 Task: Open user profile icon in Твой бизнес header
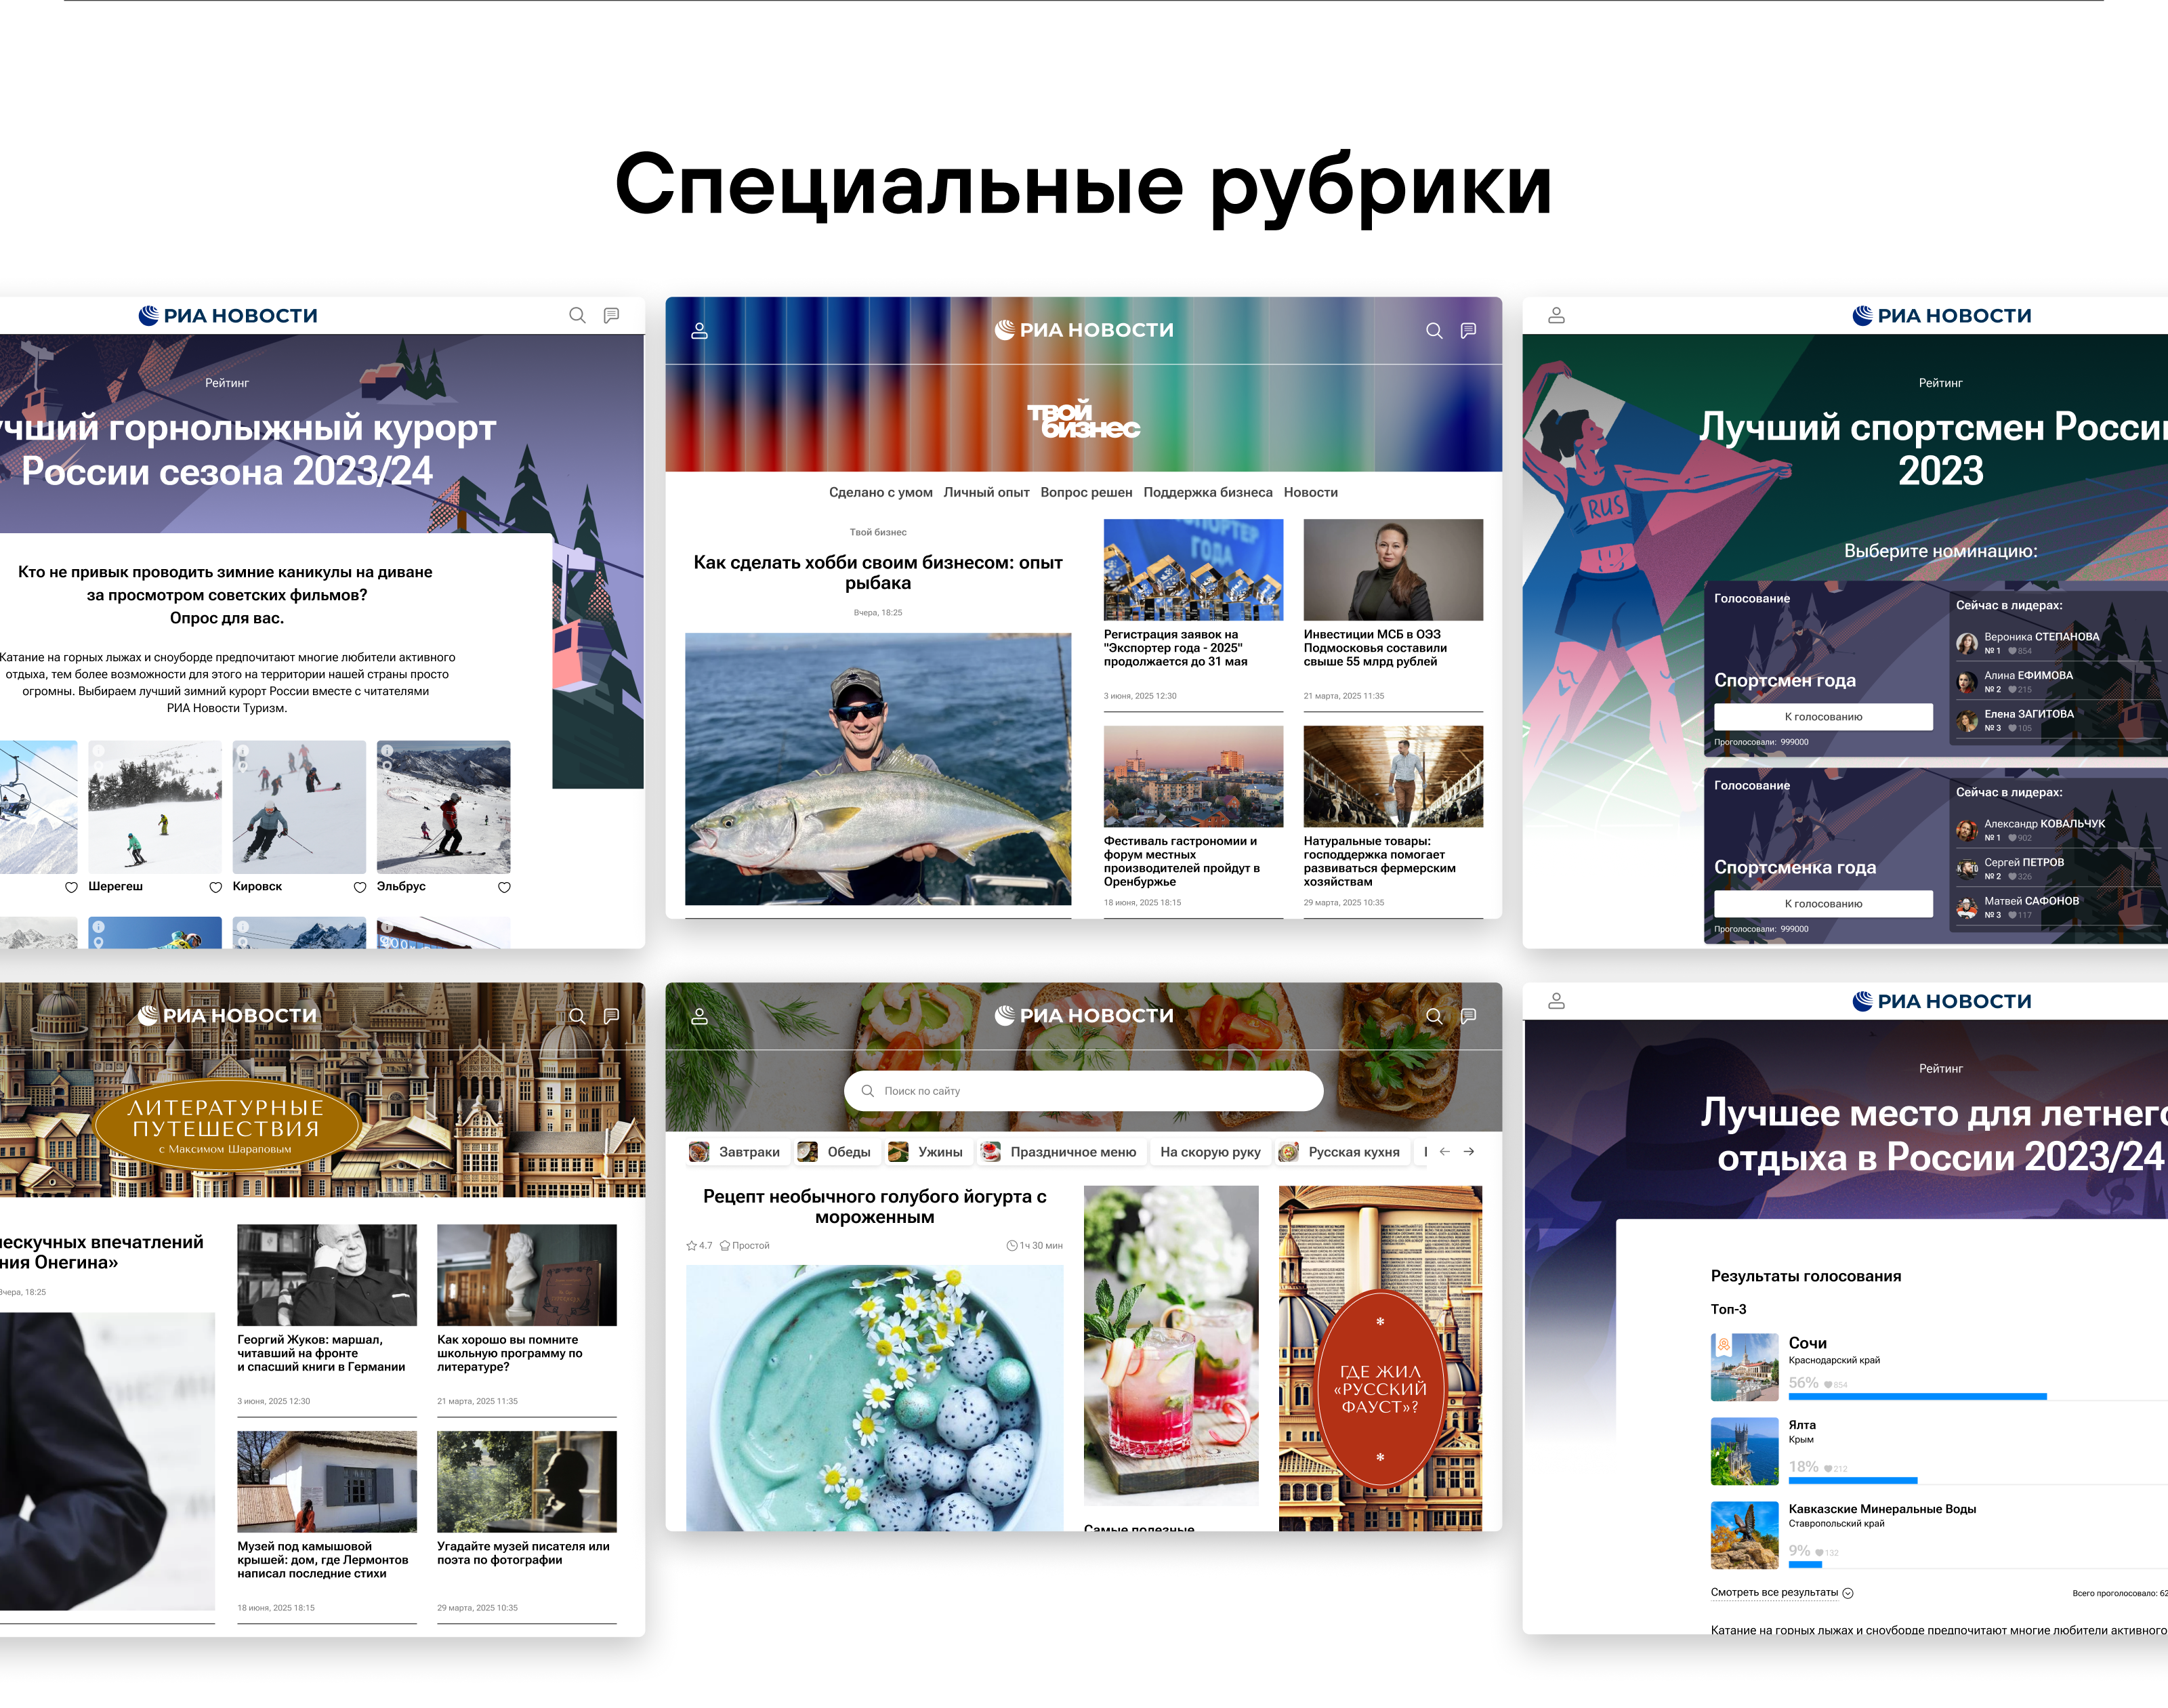coord(699,331)
